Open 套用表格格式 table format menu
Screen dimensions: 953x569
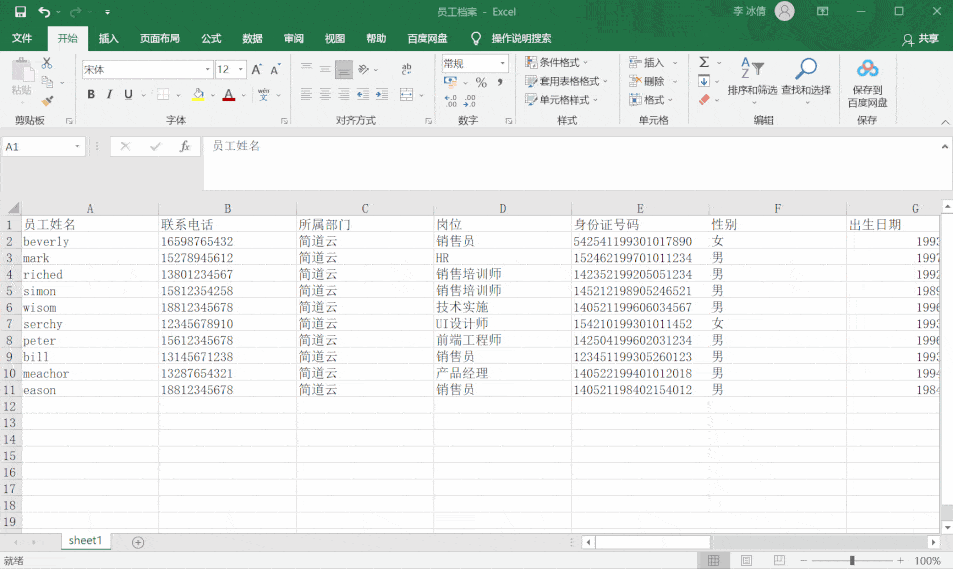click(x=566, y=81)
